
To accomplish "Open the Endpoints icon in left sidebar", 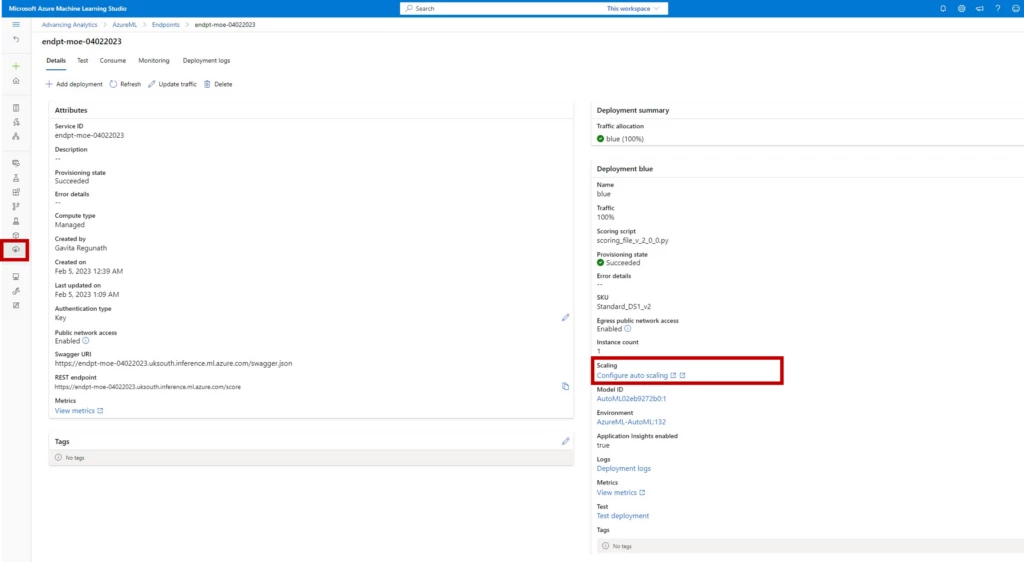I will [15, 249].
